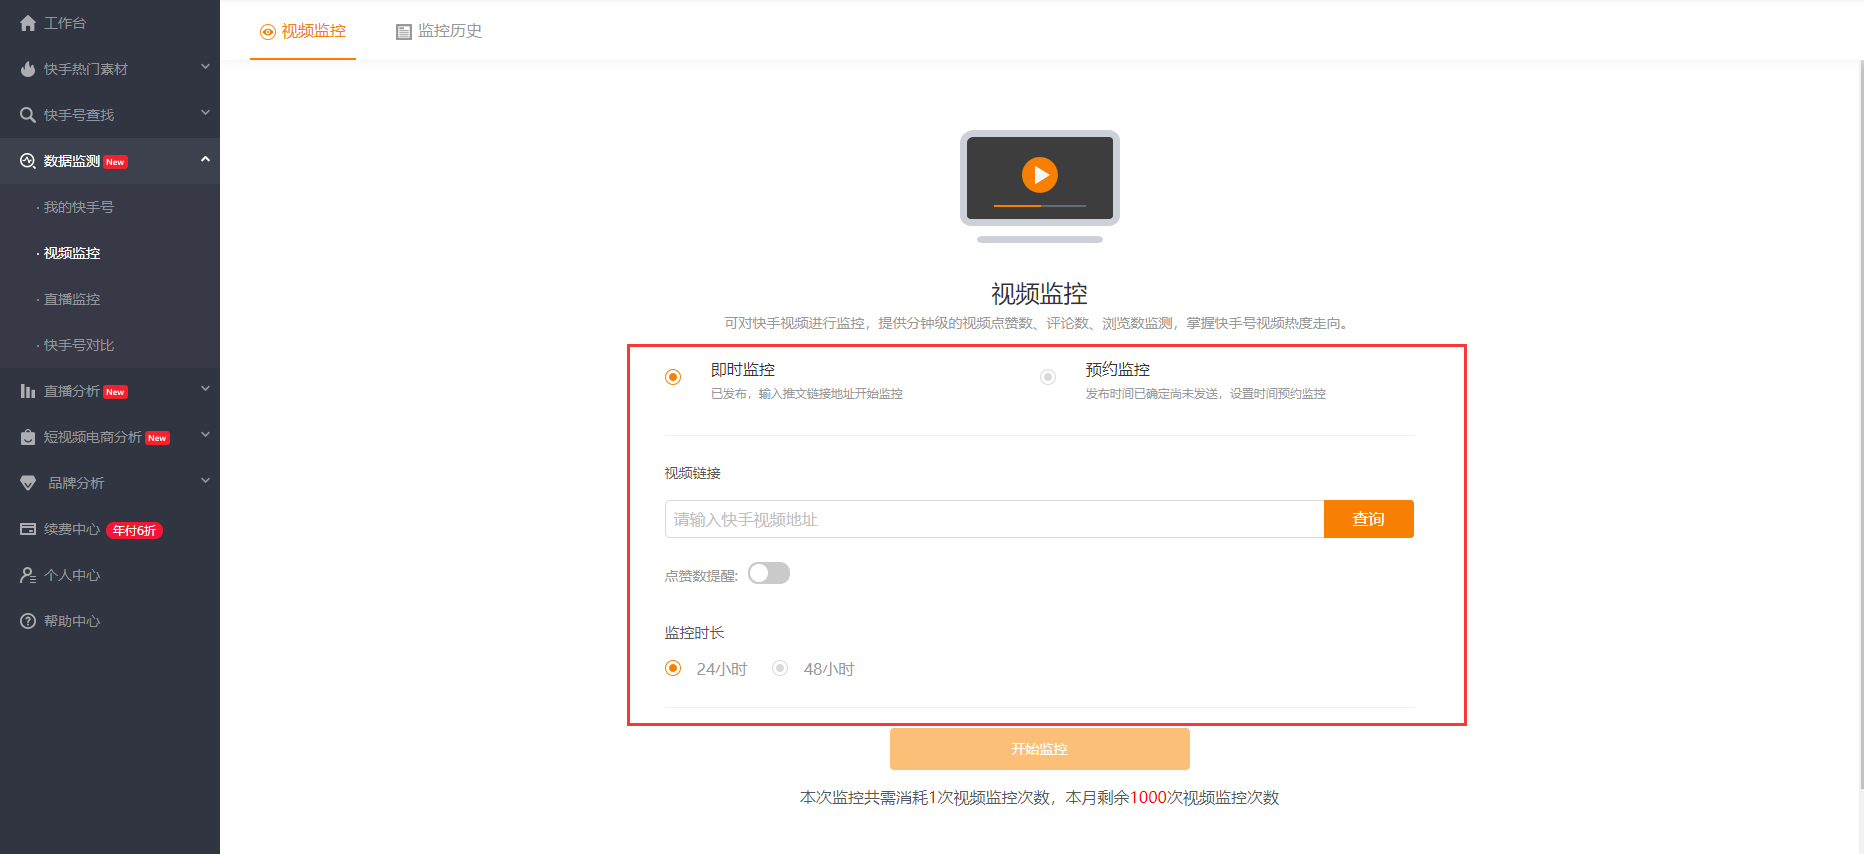Click the New badge next to 短视频电商分析
This screenshot has width=1864, height=854.
coord(158,438)
